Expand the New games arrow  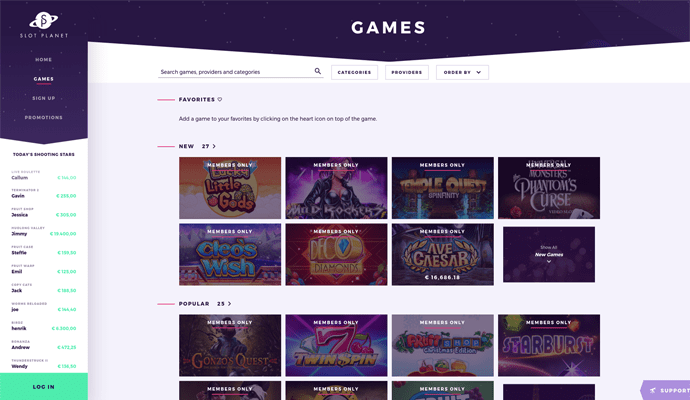tap(214, 146)
